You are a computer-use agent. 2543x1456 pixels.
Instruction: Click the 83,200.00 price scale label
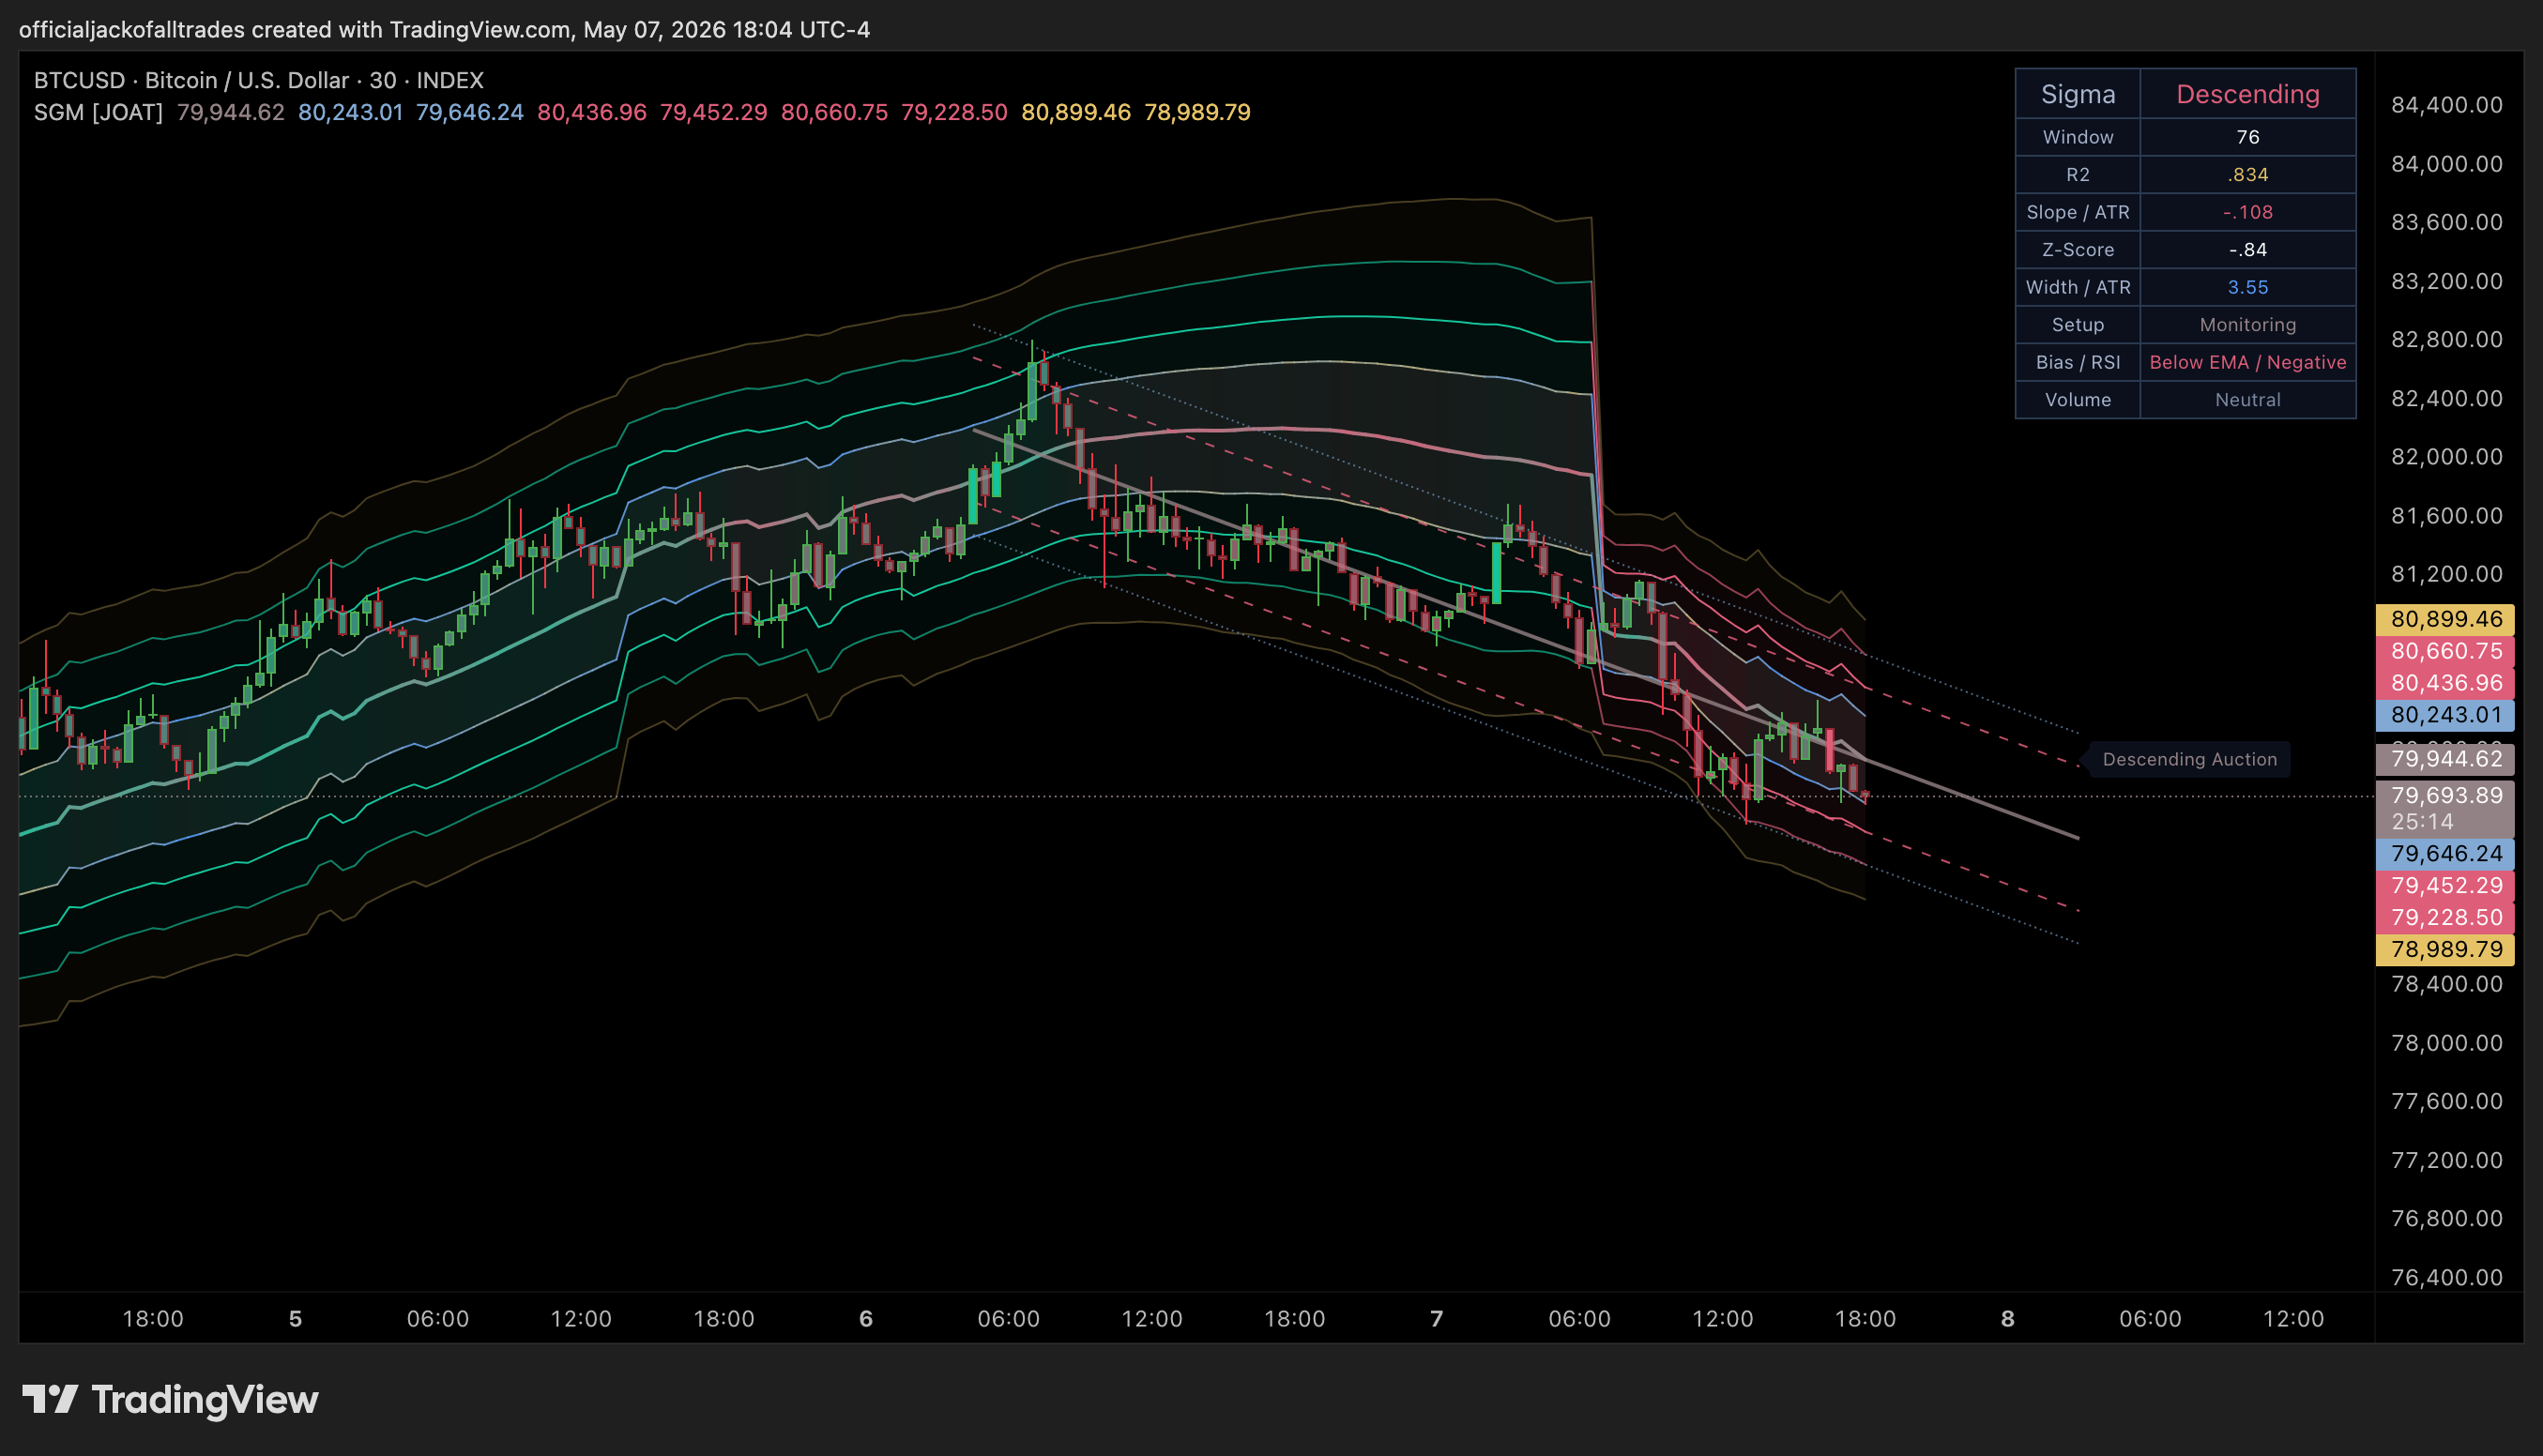(2447, 281)
